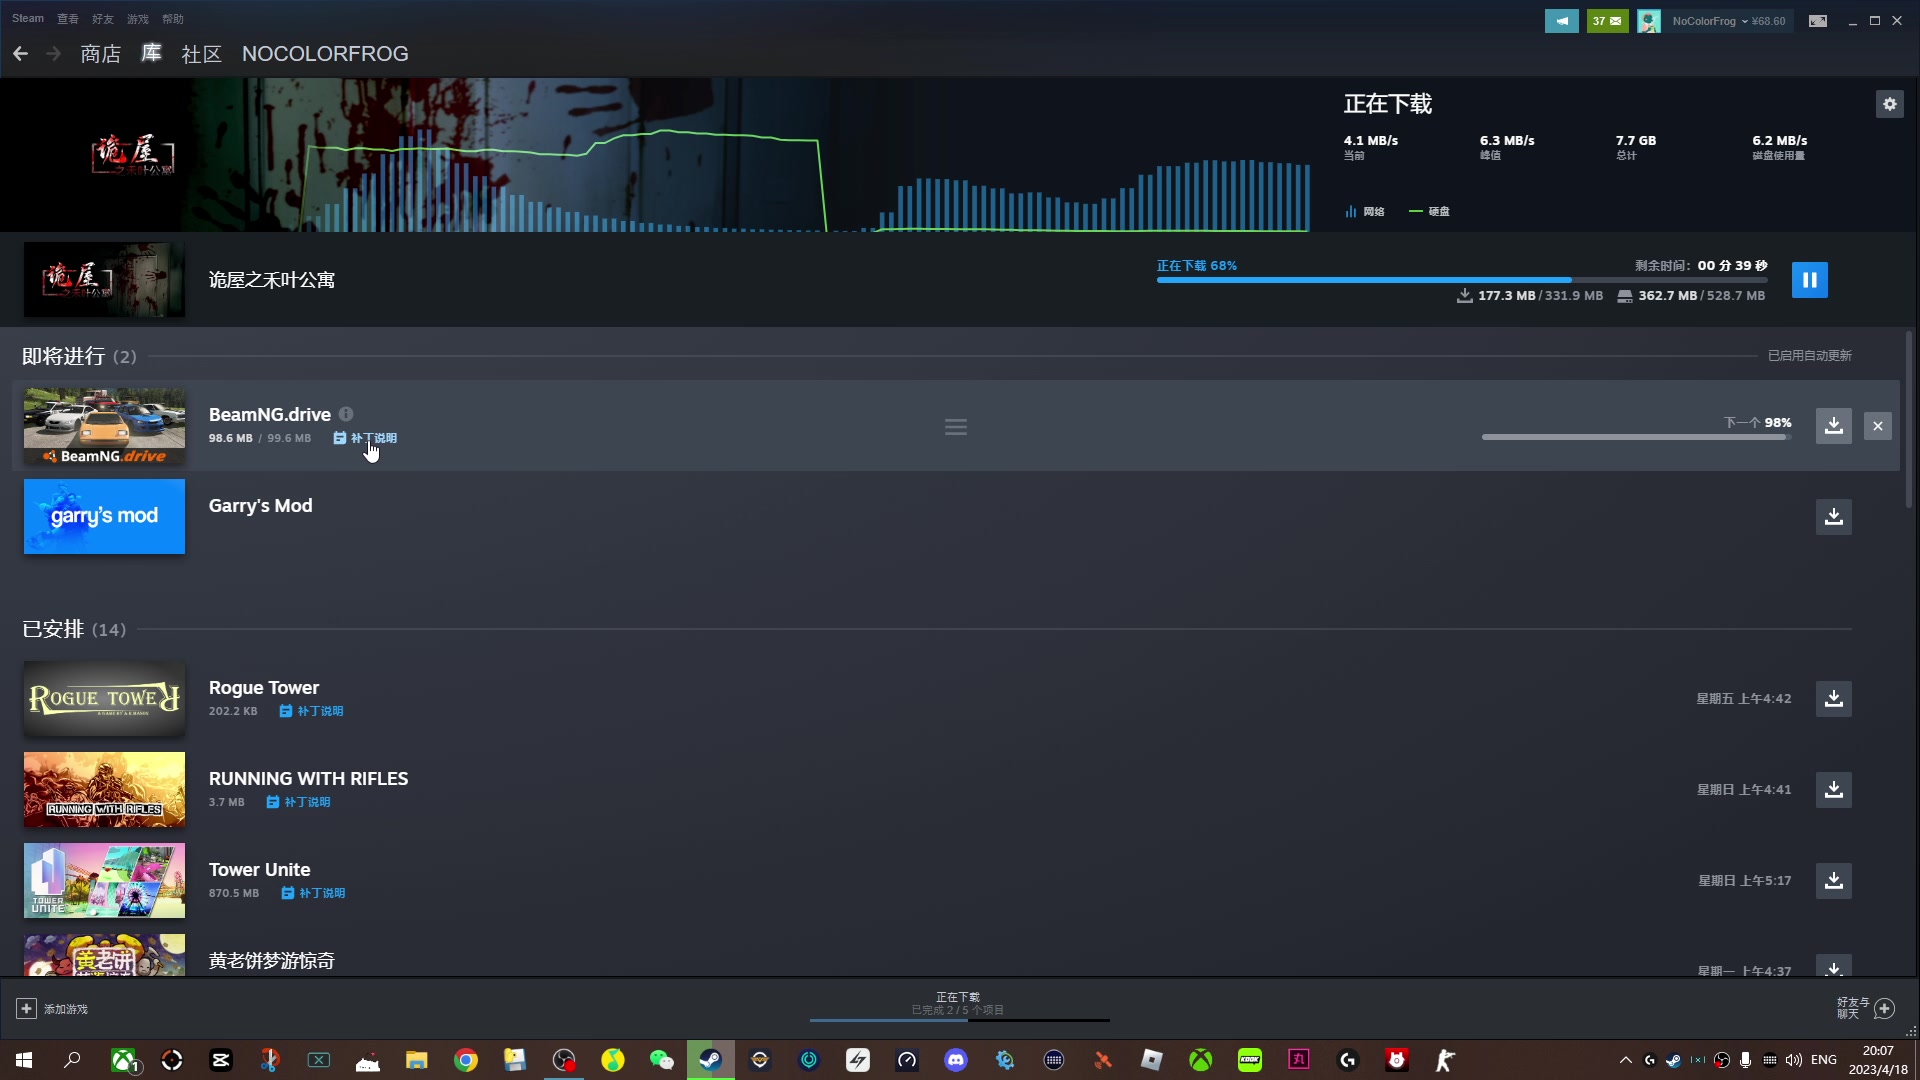
Task: Open Chrome from the taskbar
Action: pyautogui.click(x=466, y=1060)
